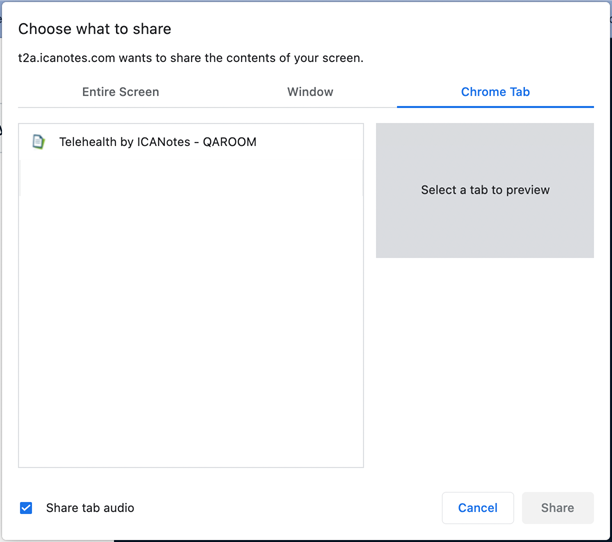Toggle the Share tab audio checkbox
612x542 pixels.
pos(26,508)
